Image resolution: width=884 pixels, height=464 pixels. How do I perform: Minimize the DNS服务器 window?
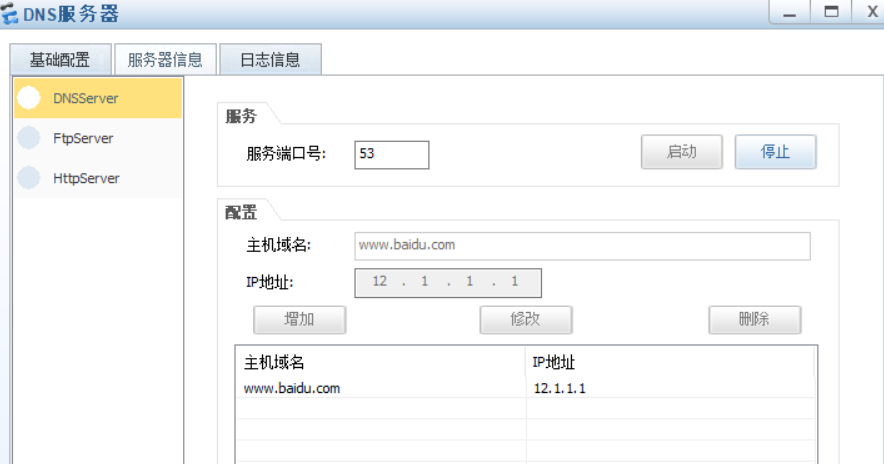789,12
